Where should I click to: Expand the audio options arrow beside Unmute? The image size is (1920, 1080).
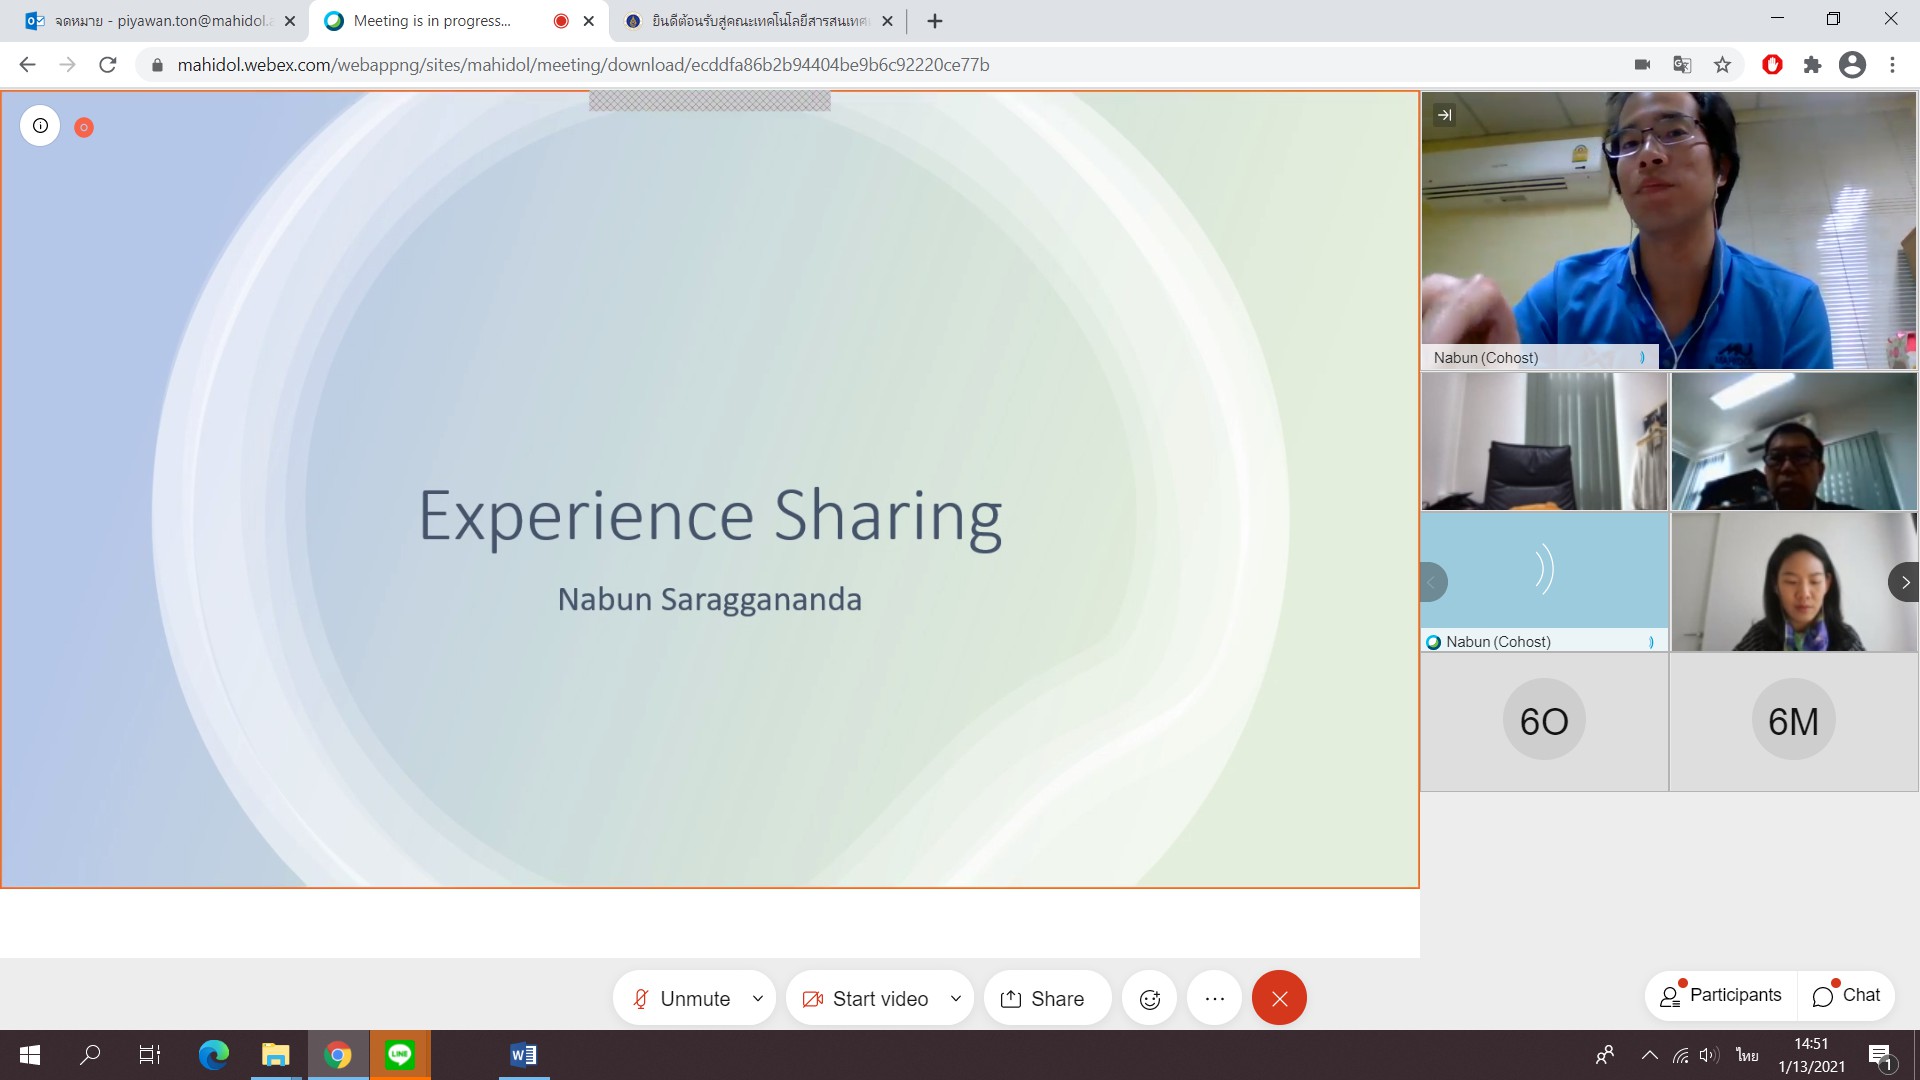click(758, 998)
